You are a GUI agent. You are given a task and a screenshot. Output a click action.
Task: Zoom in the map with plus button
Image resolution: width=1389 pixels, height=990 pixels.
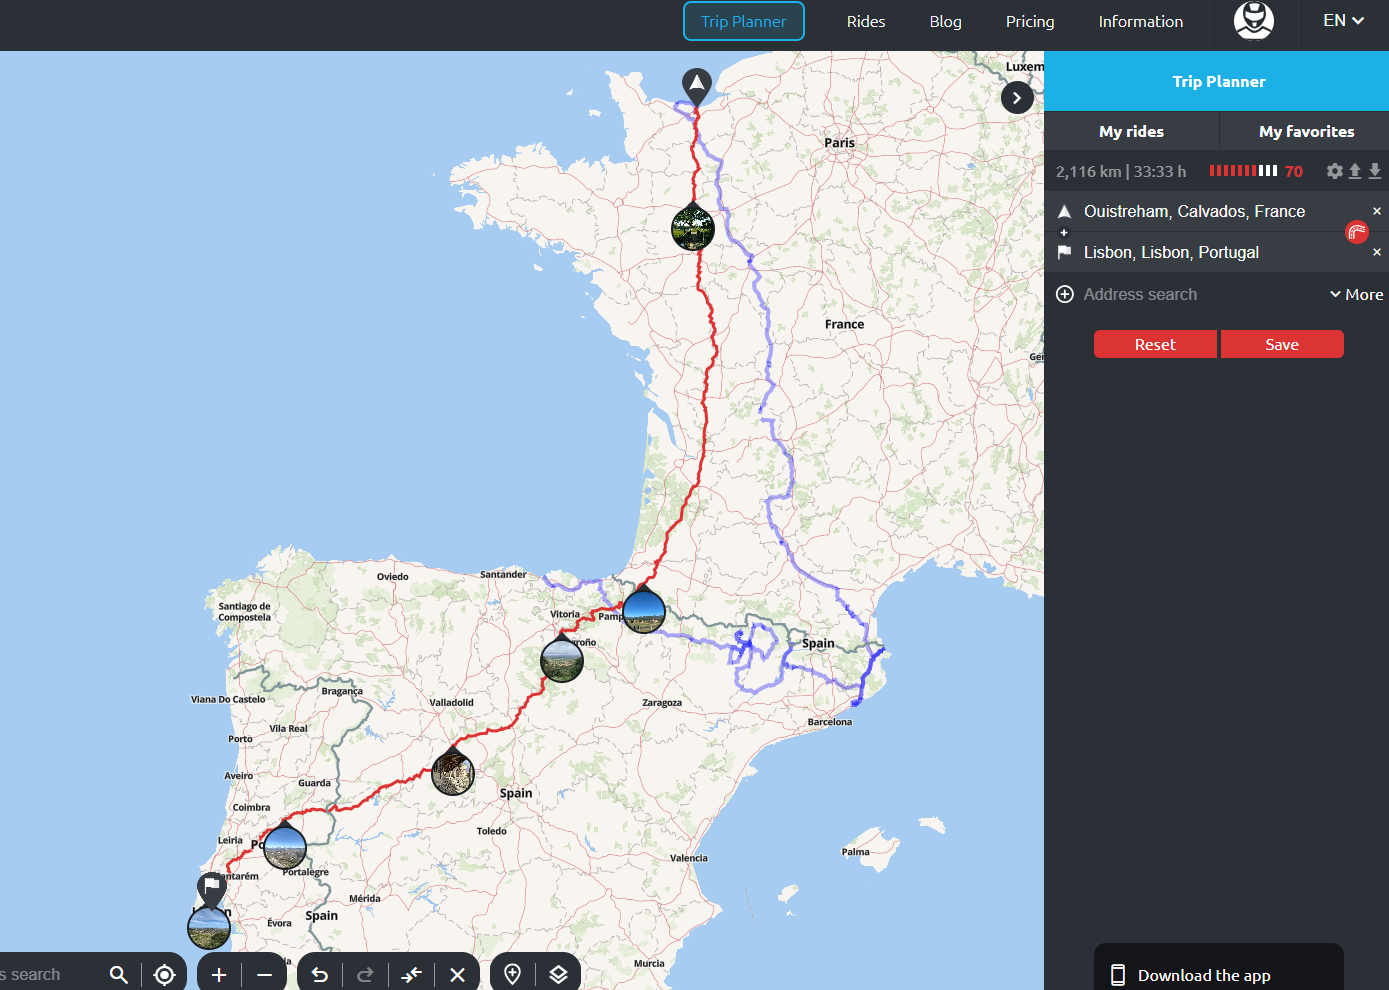tap(219, 974)
